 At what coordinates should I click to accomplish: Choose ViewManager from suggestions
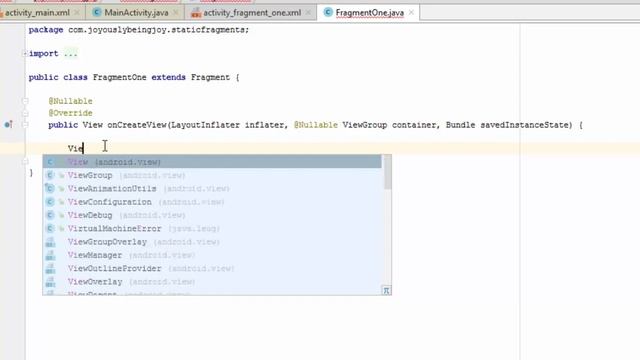212,255
